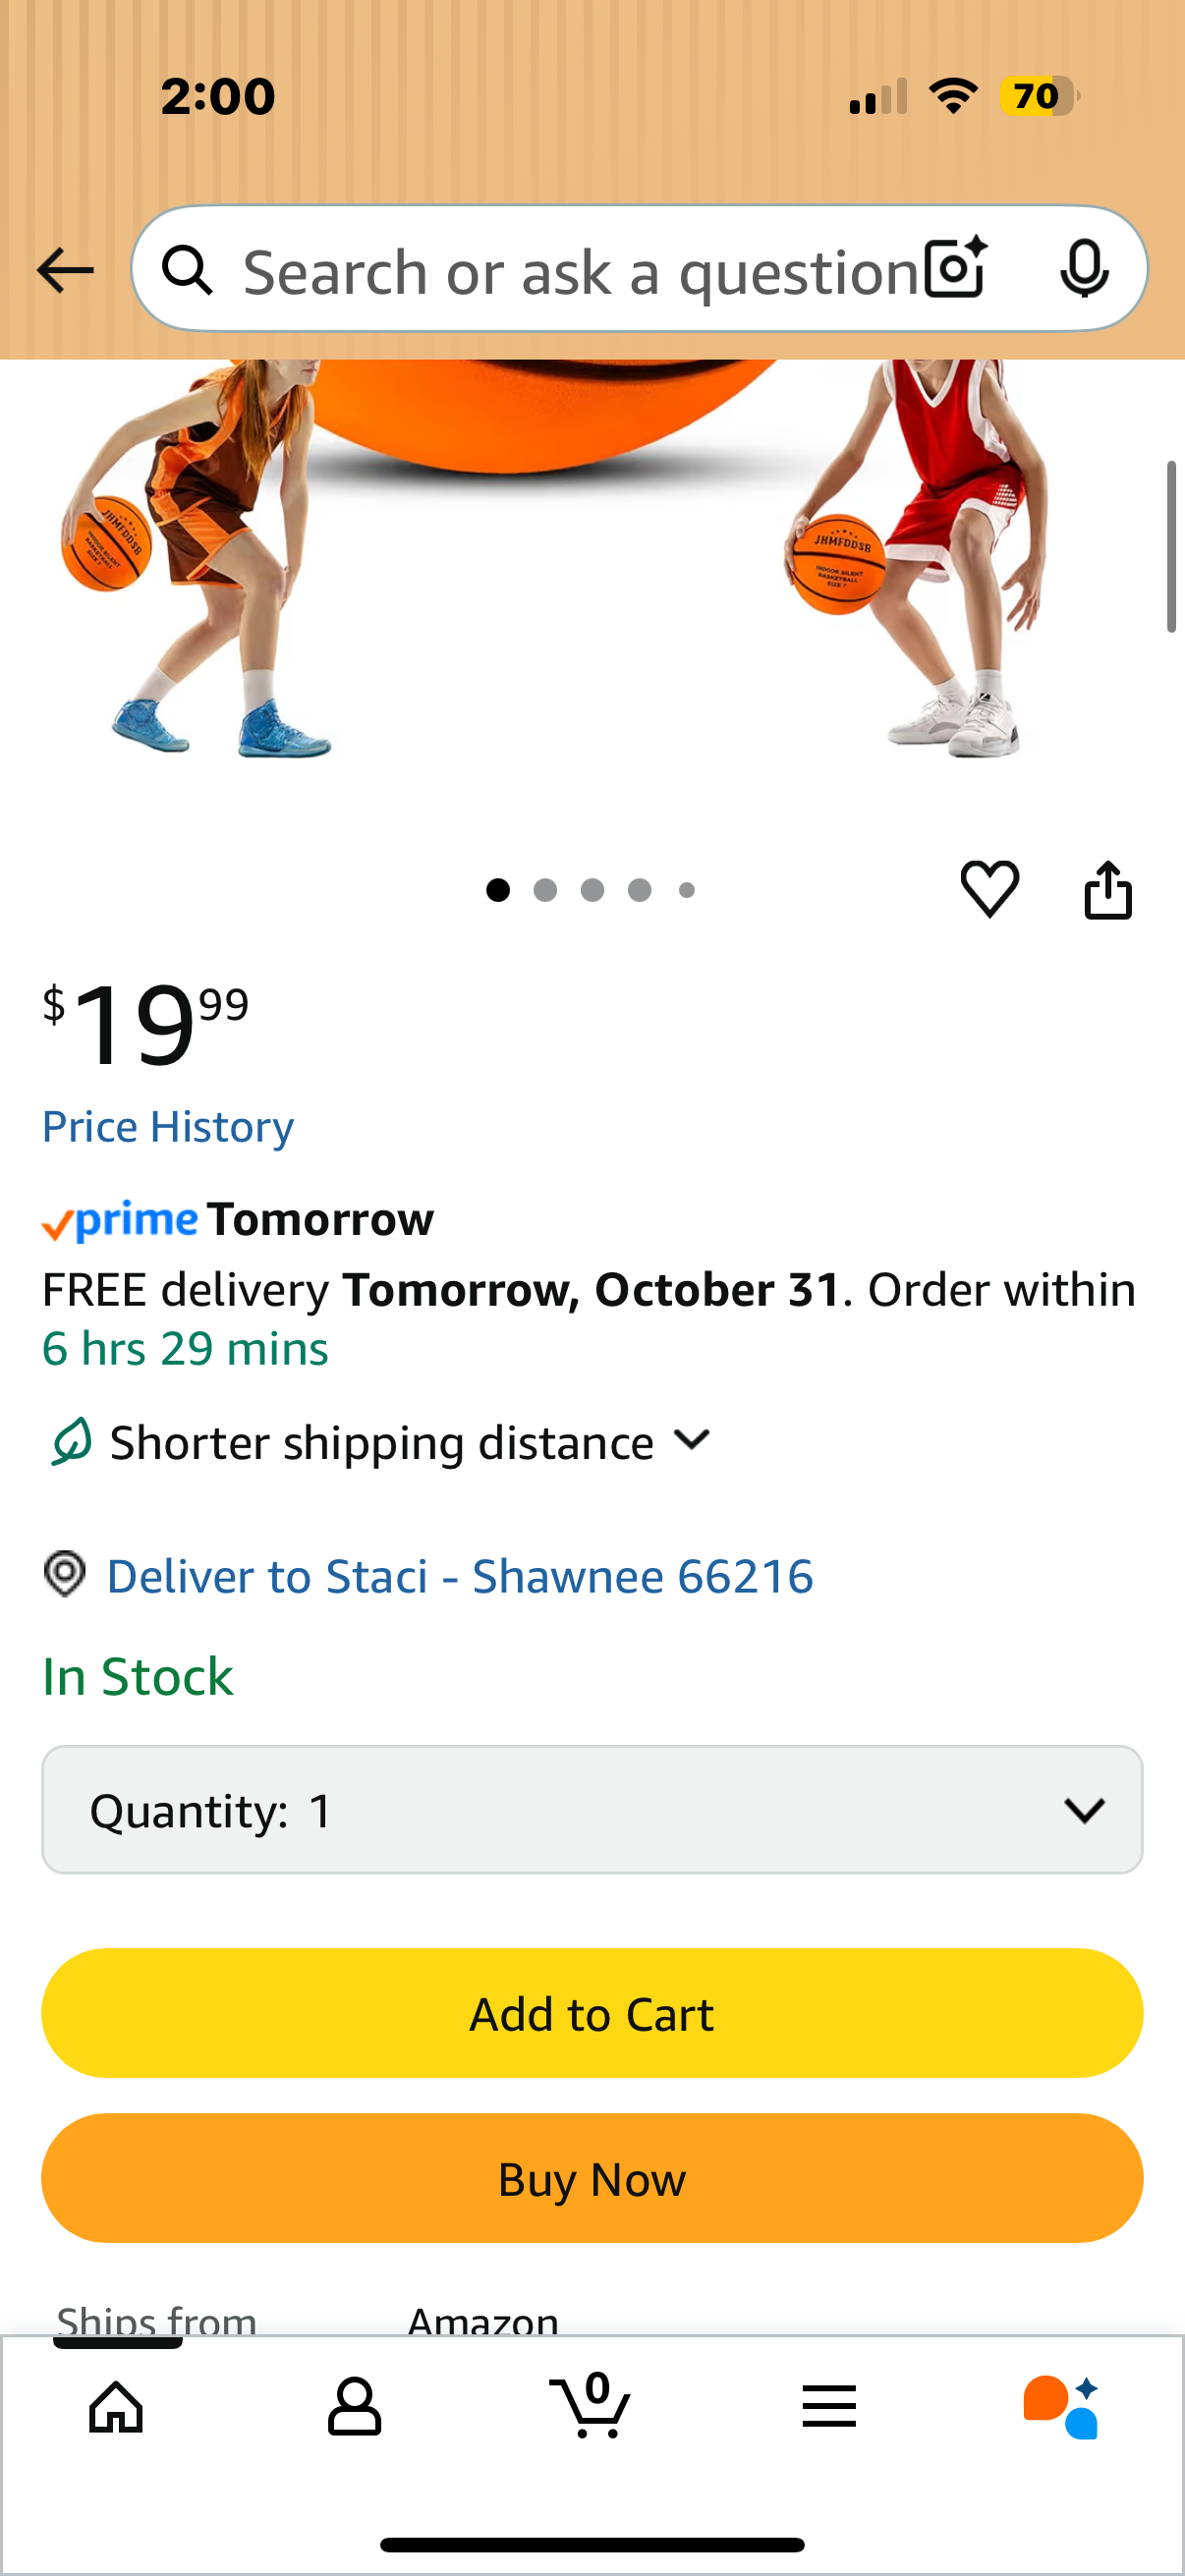The width and height of the screenshot is (1185, 2576).
Task: Select the fourth image carousel dot
Action: pyautogui.click(x=640, y=890)
